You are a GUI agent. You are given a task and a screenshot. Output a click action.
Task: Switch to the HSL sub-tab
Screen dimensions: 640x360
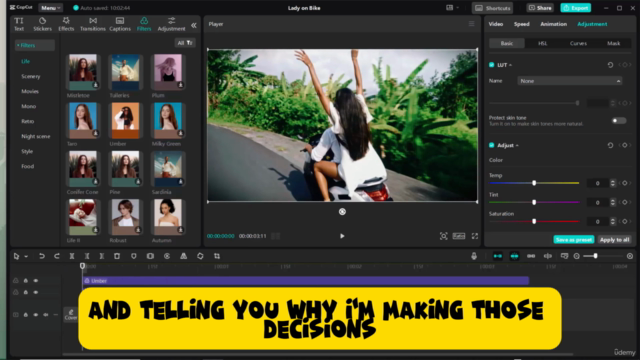542,43
